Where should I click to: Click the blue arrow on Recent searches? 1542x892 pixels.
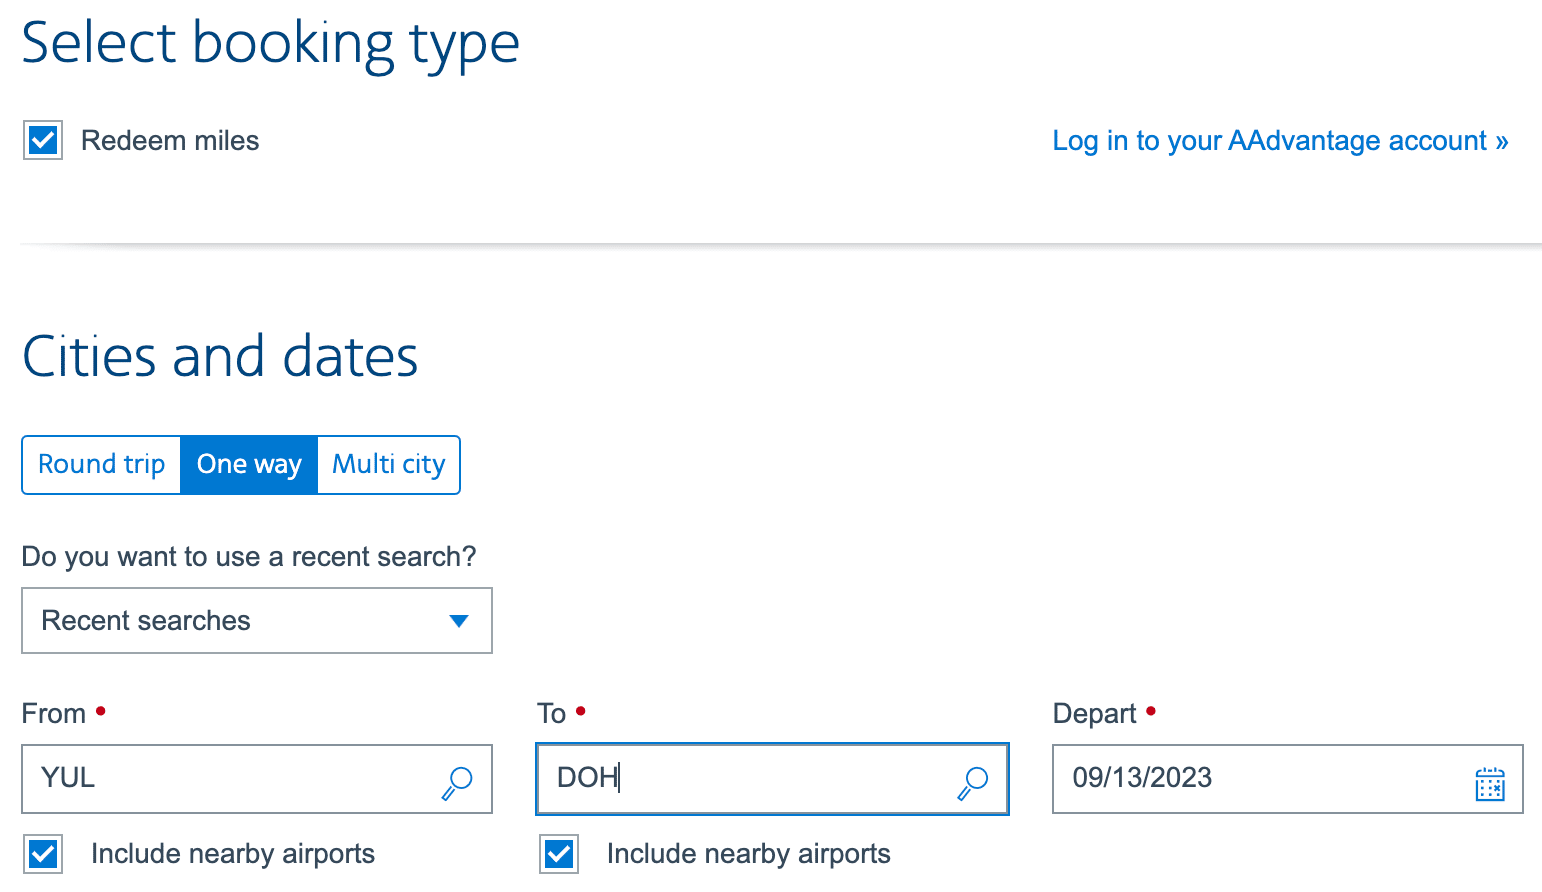point(459,621)
